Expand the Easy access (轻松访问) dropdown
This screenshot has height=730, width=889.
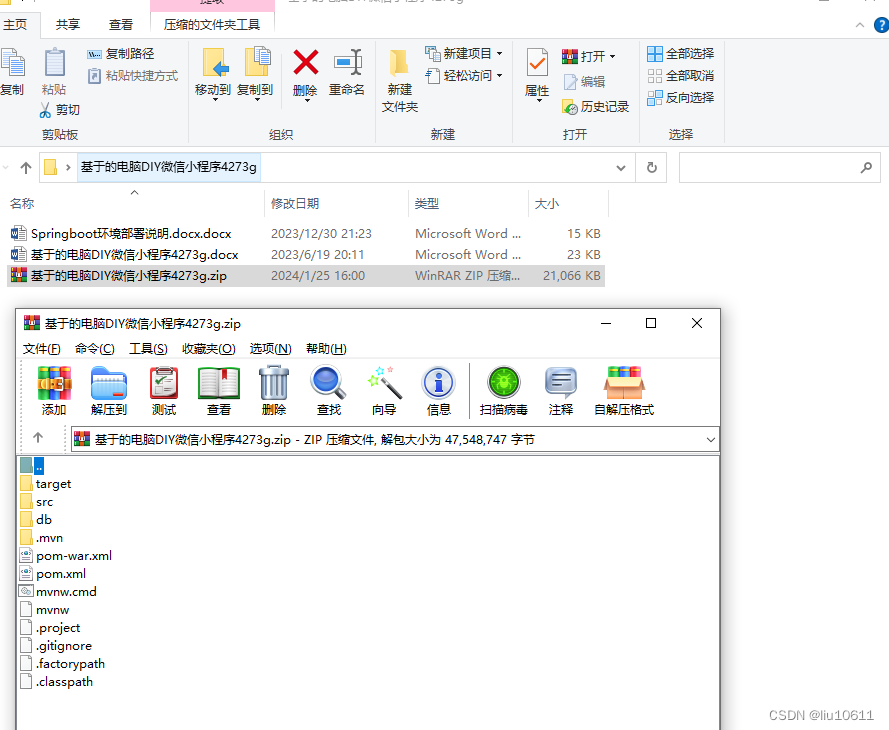499,75
